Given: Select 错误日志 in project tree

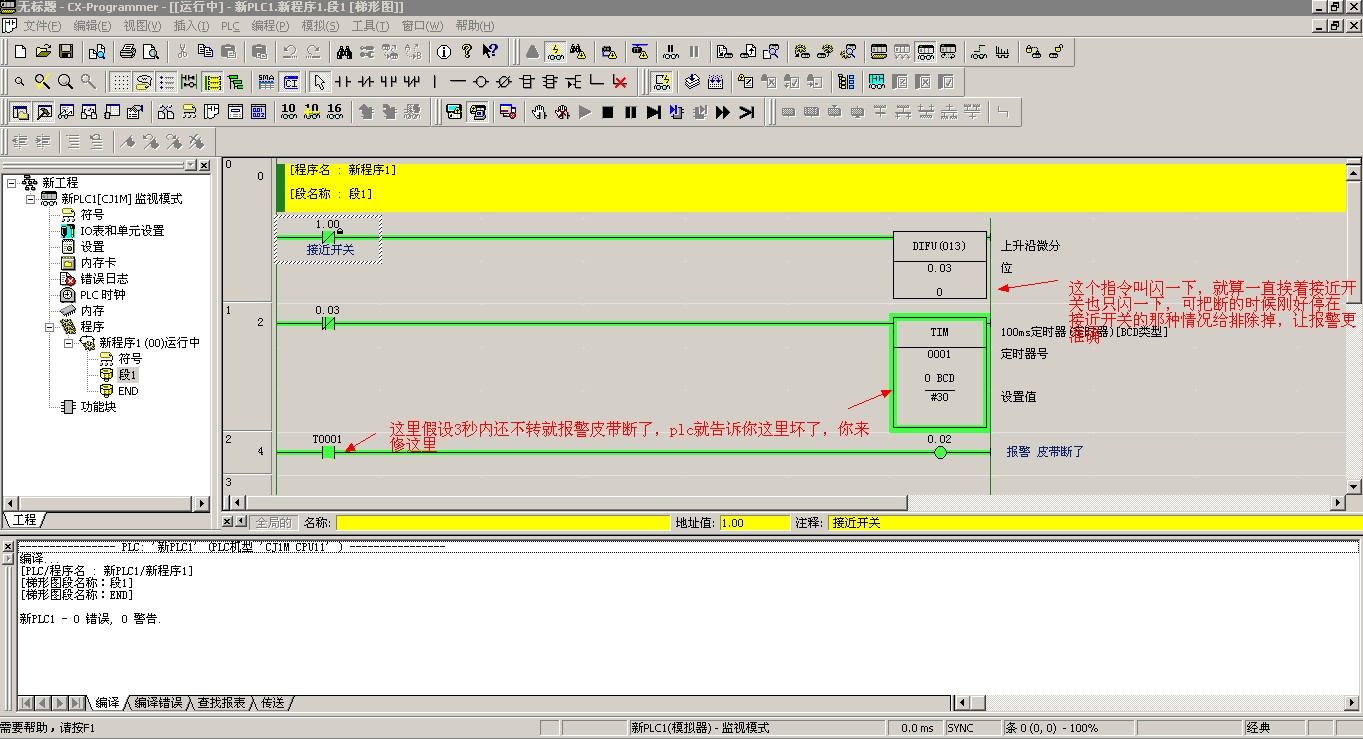Looking at the screenshot, I should [x=104, y=279].
